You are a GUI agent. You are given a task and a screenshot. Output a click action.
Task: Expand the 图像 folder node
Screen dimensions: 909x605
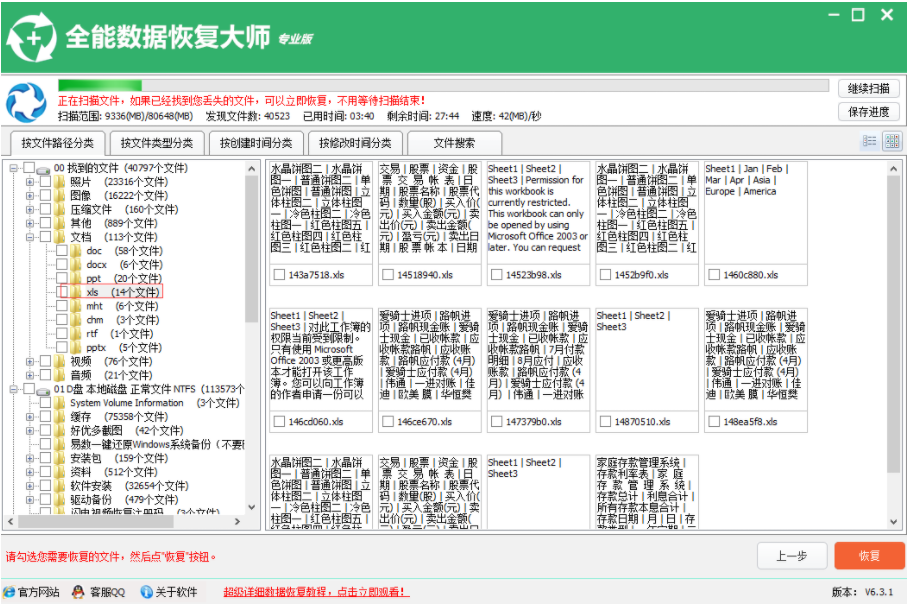(29, 195)
